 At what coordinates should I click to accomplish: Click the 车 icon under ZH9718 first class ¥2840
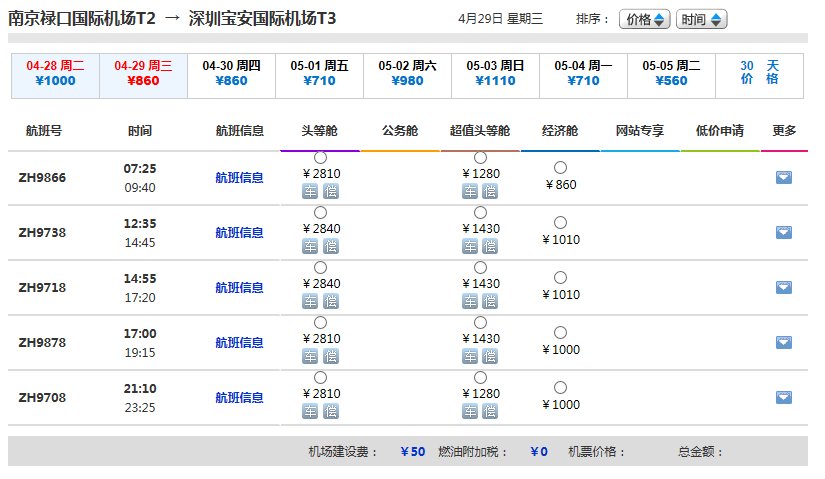click(x=310, y=302)
